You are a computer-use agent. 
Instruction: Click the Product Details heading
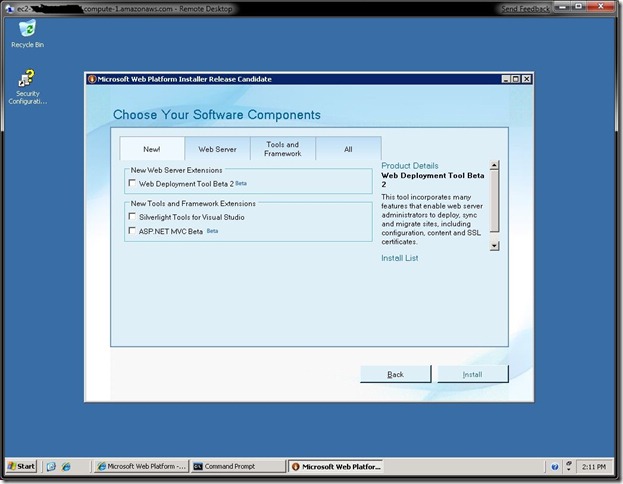pyautogui.click(x=410, y=166)
